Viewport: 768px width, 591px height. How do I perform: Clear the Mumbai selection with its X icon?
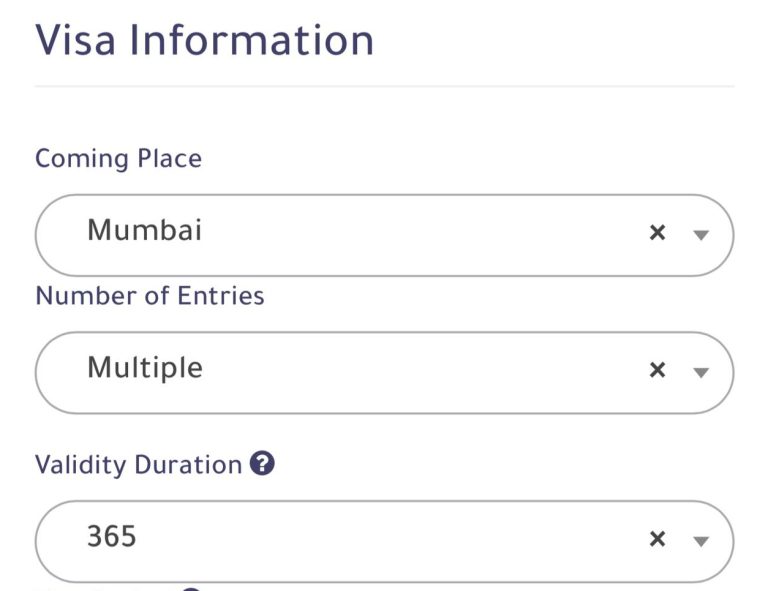(657, 232)
